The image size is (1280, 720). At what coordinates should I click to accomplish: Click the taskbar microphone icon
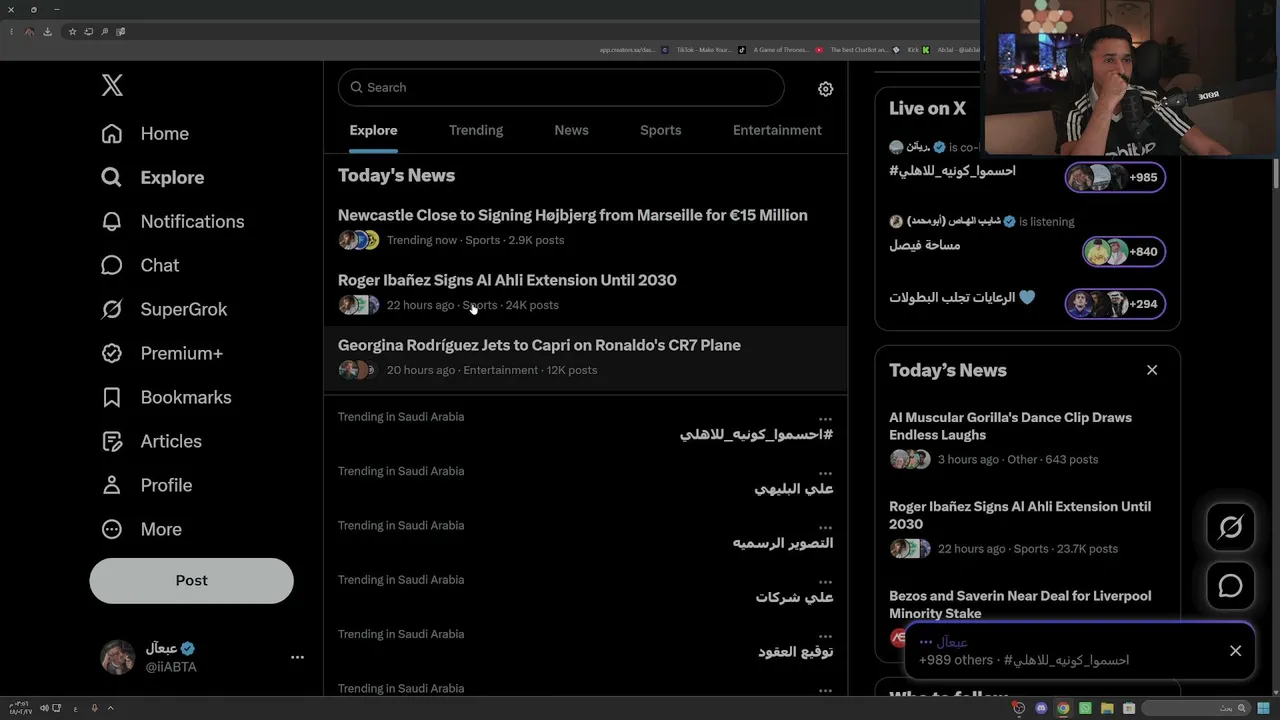(94, 708)
